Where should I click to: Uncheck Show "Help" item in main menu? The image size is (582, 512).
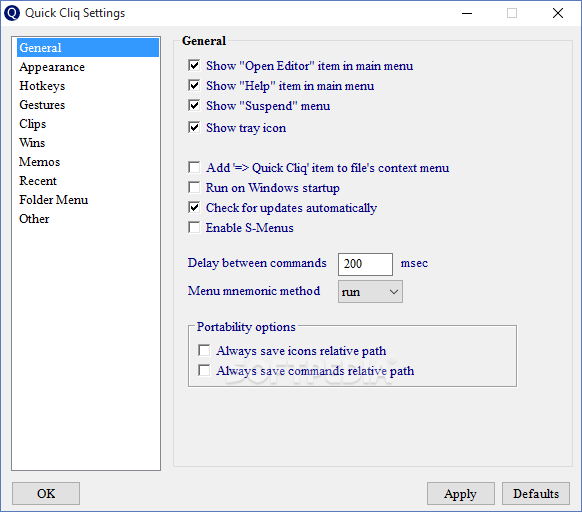(x=194, y=86)
